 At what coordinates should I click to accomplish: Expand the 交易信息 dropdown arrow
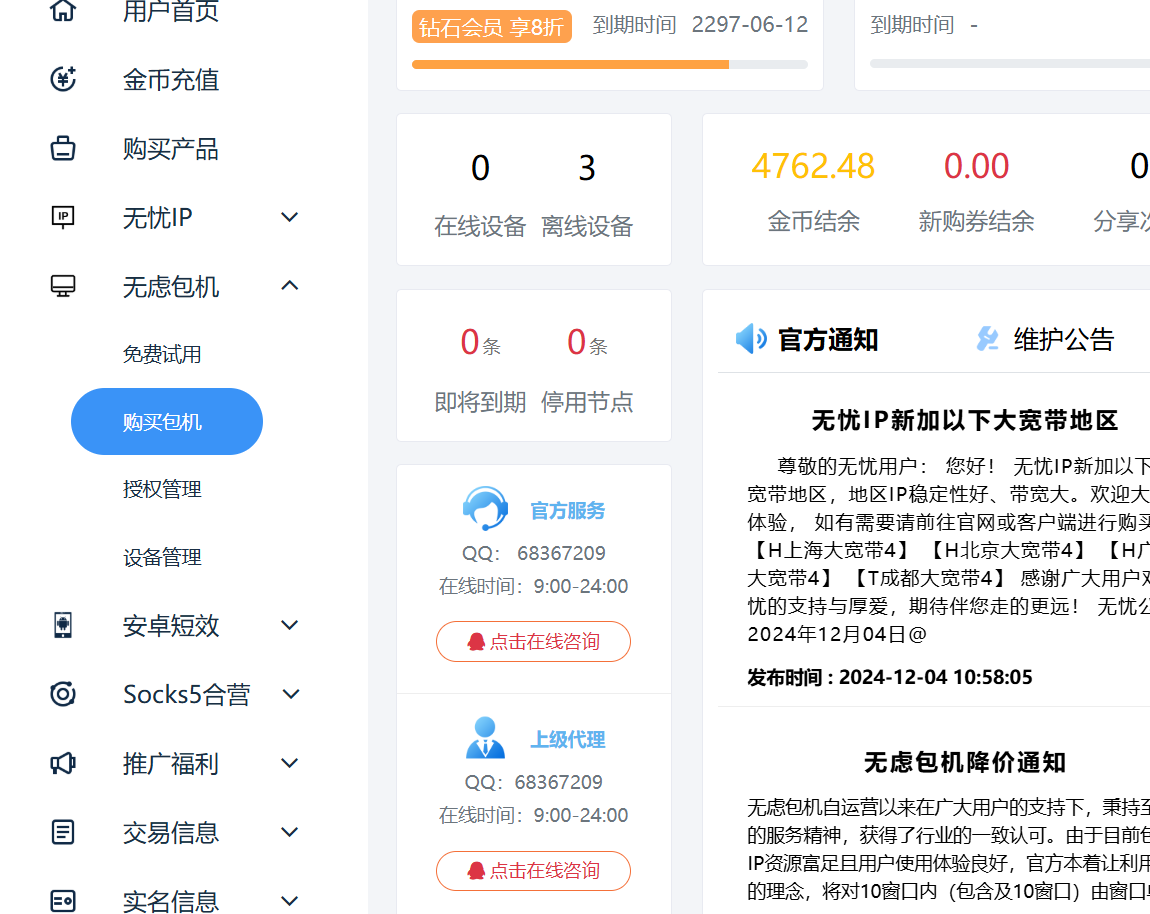coord(290,832)
